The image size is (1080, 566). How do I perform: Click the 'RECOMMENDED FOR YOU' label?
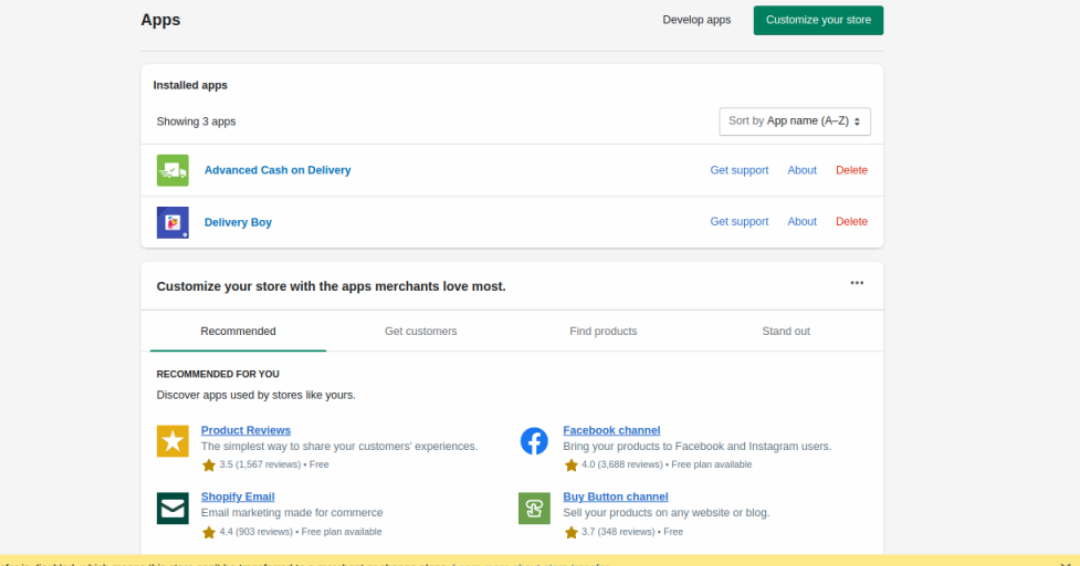pyautogui.click(x=218, y=374)
